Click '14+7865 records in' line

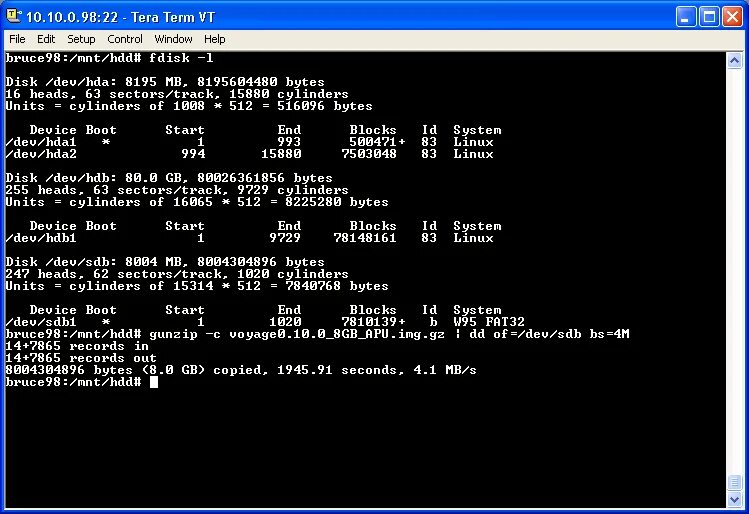click(x=77, y=346)
